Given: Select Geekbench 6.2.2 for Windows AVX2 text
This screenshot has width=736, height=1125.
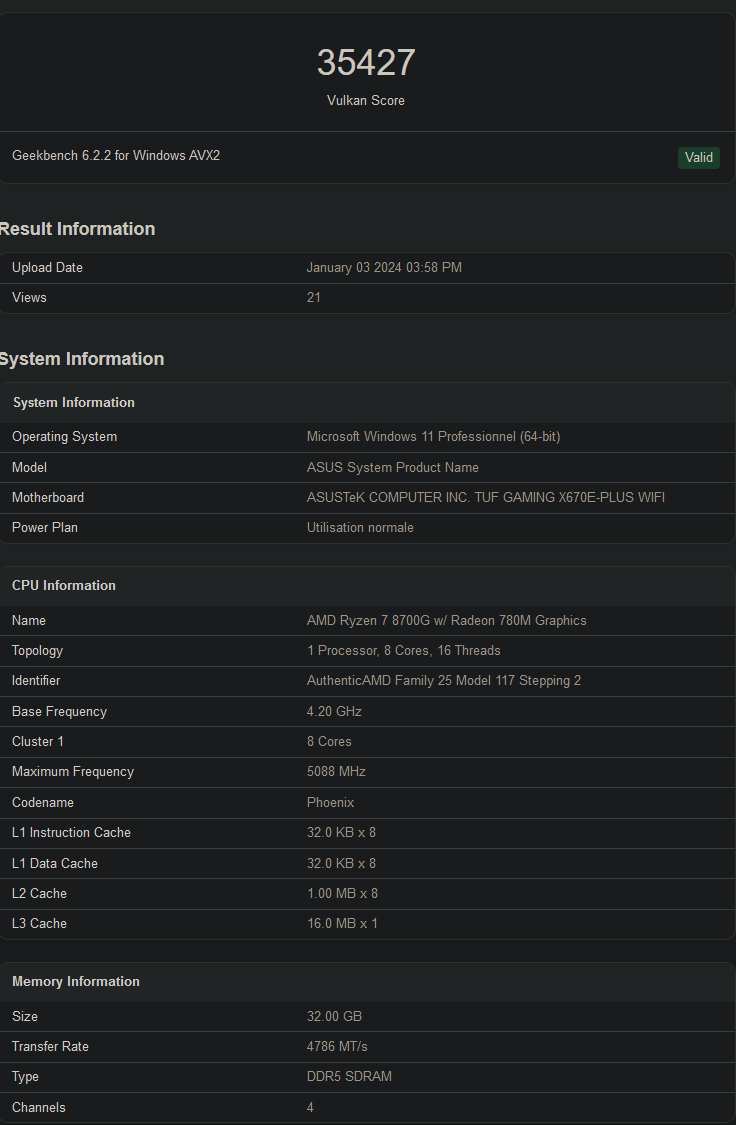Looking at the screenshot, I should pyautogui.click(x=116, y=156).
